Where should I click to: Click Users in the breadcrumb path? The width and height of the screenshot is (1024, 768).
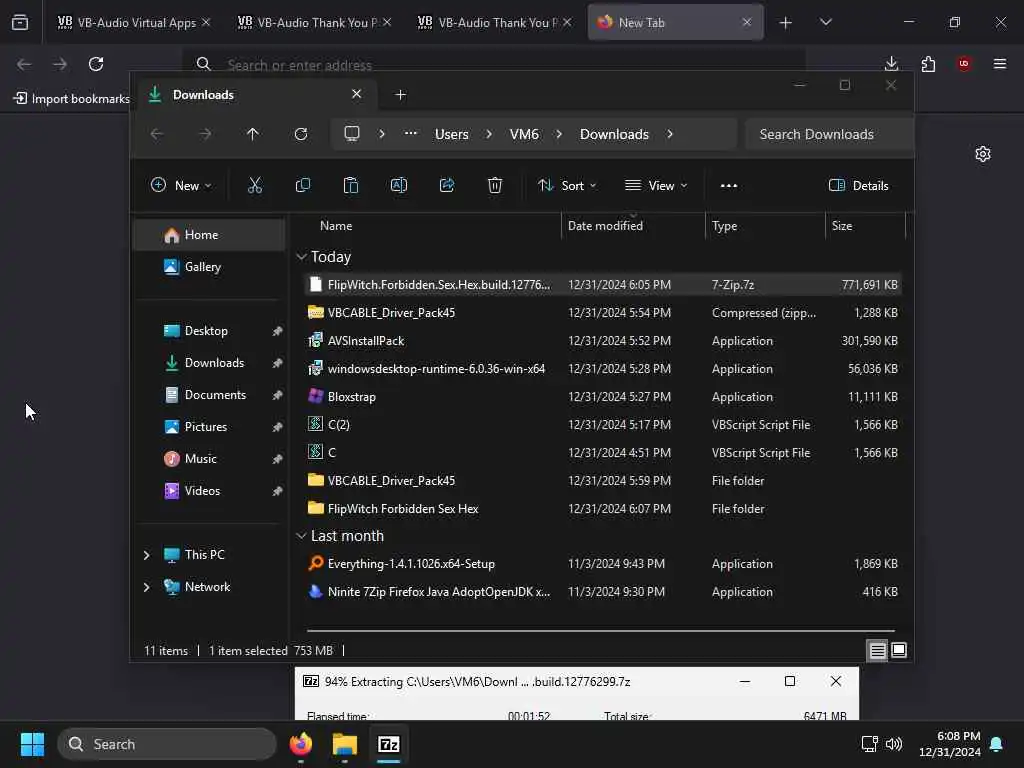coord(451,134)
